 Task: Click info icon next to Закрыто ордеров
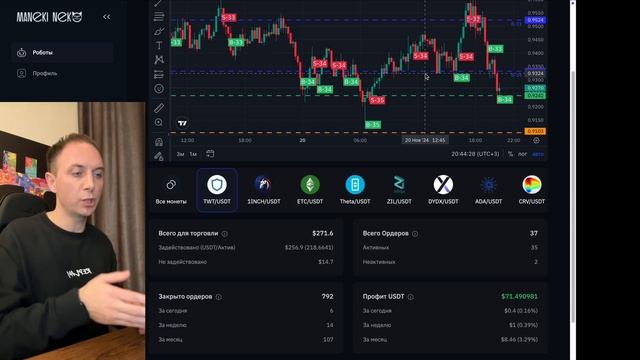tap(218, 297)
